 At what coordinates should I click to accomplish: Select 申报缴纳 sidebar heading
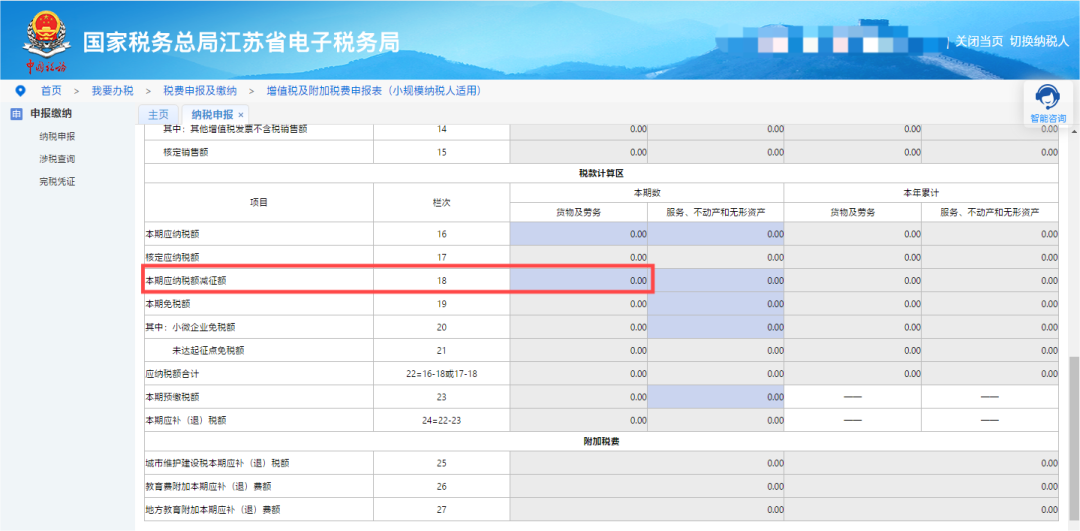point(52,114)
